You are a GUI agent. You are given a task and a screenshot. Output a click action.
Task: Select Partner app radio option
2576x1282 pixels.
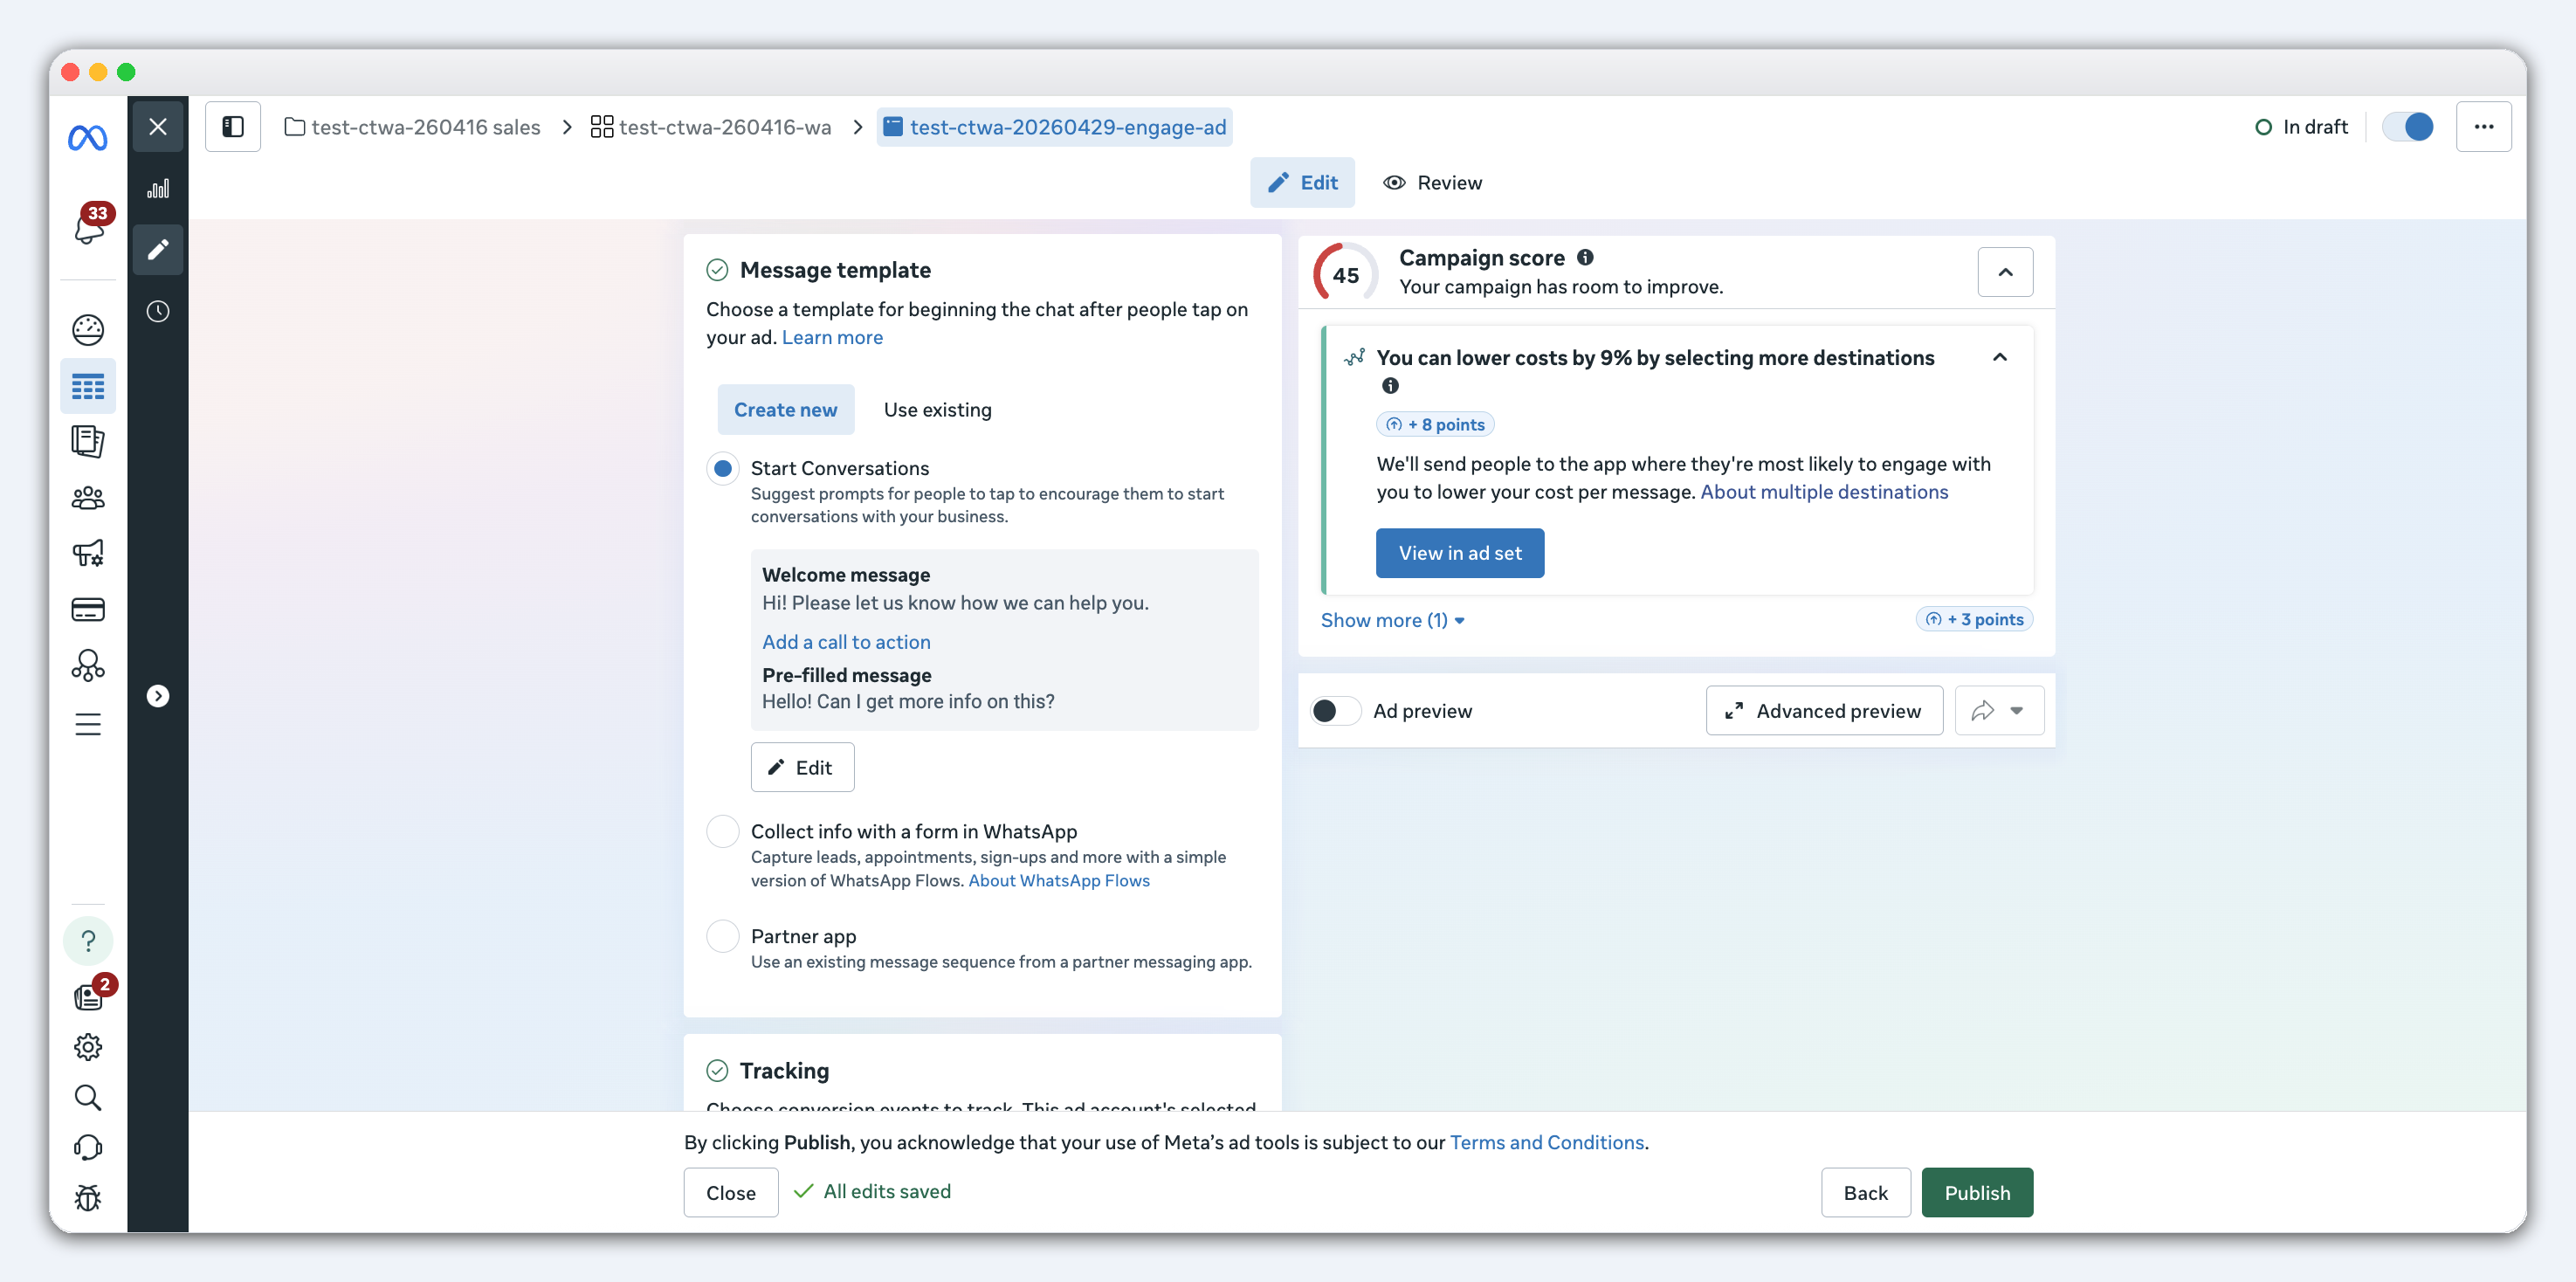pyautogui.click(x=723, y=936)
